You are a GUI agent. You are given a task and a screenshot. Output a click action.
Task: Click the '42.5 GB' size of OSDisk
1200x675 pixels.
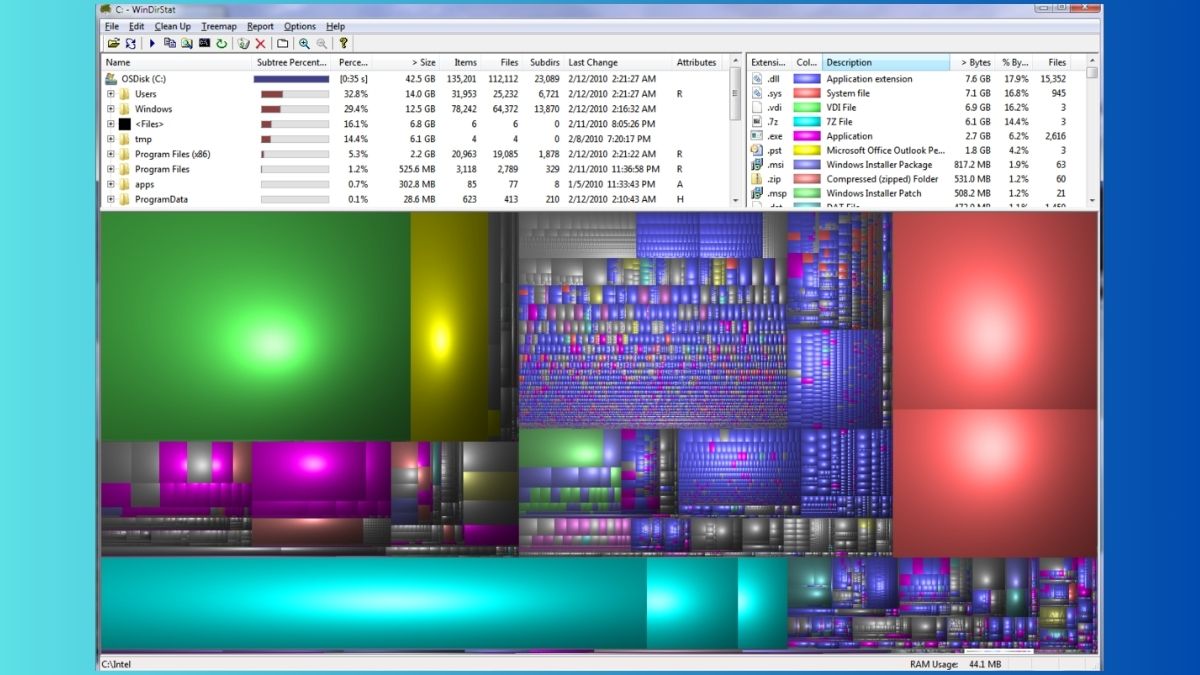(420, 78)
